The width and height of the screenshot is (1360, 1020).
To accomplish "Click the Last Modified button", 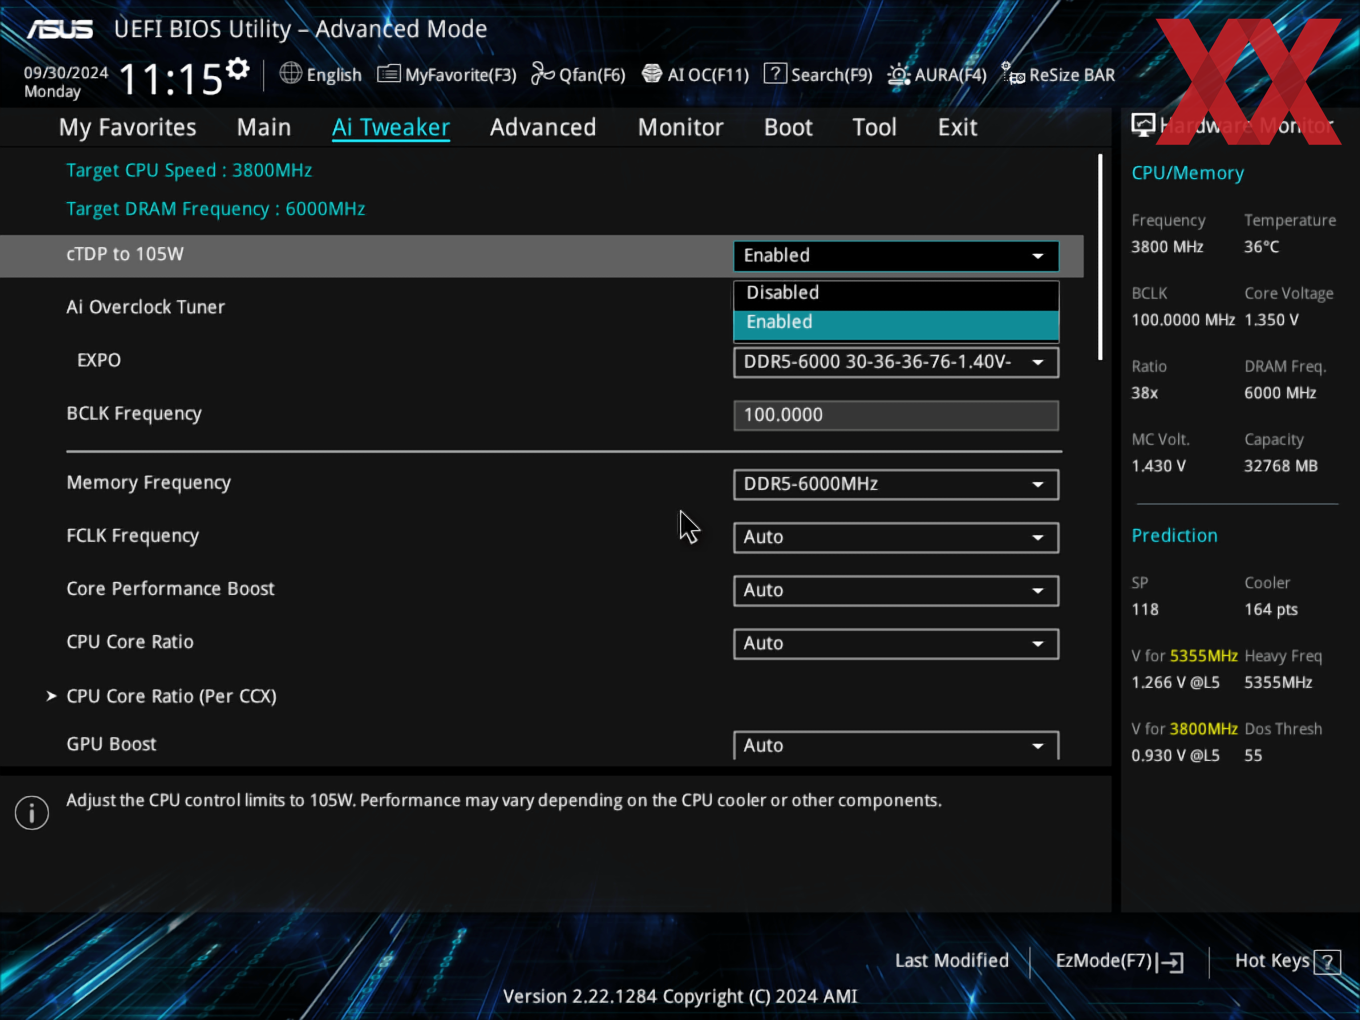I will coord(952,961).
